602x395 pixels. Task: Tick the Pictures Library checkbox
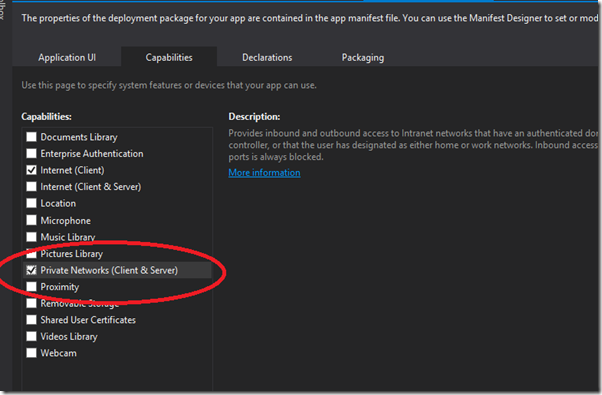pos(31,253)
